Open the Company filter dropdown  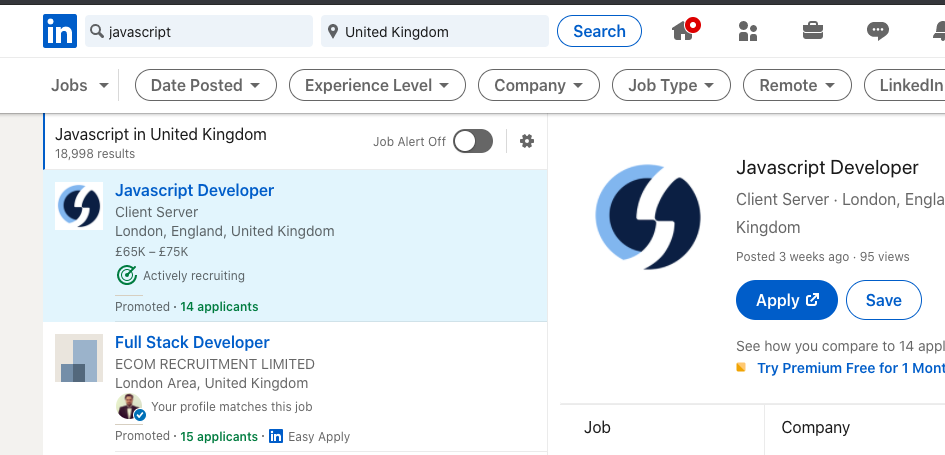(x=538, y=85)
